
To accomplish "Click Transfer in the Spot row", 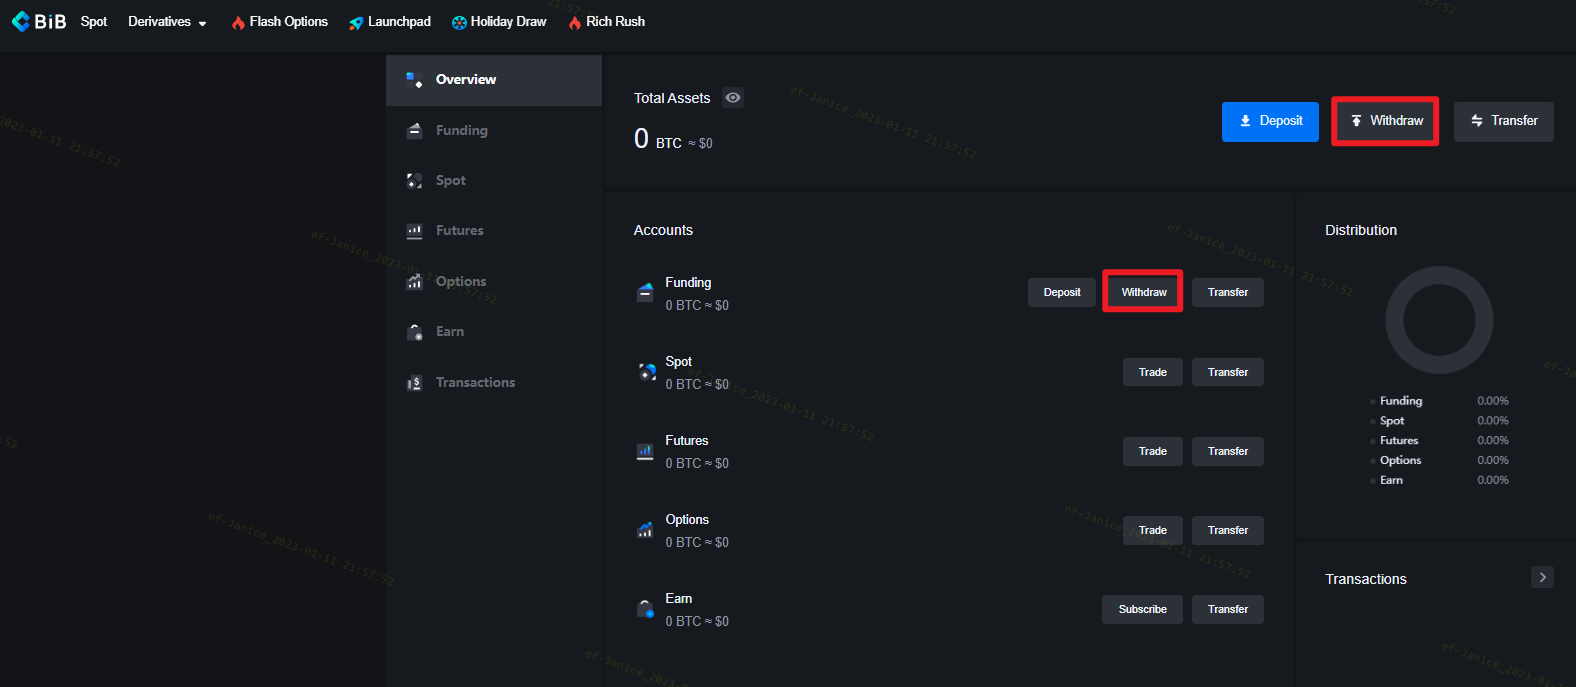I will 1228,372.
